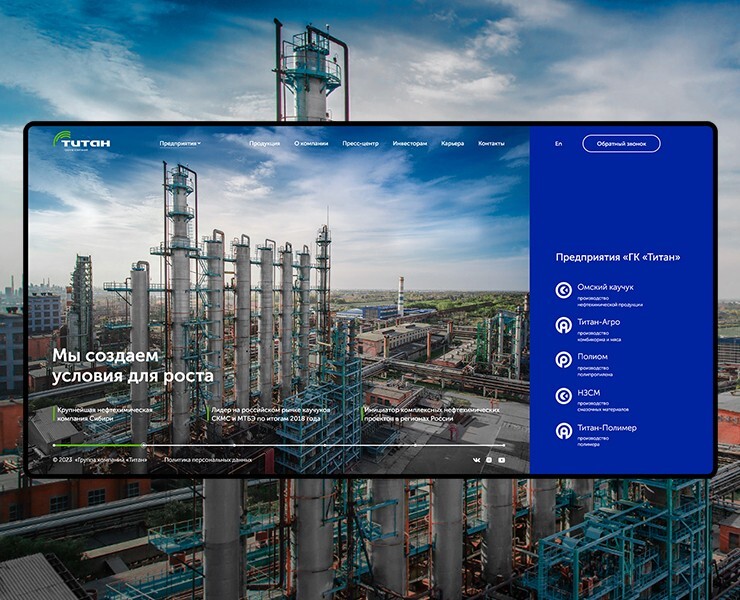Open the YouTube social icon in footer
This screenshot has height=600, width=740.
click(x=501, y=460)
